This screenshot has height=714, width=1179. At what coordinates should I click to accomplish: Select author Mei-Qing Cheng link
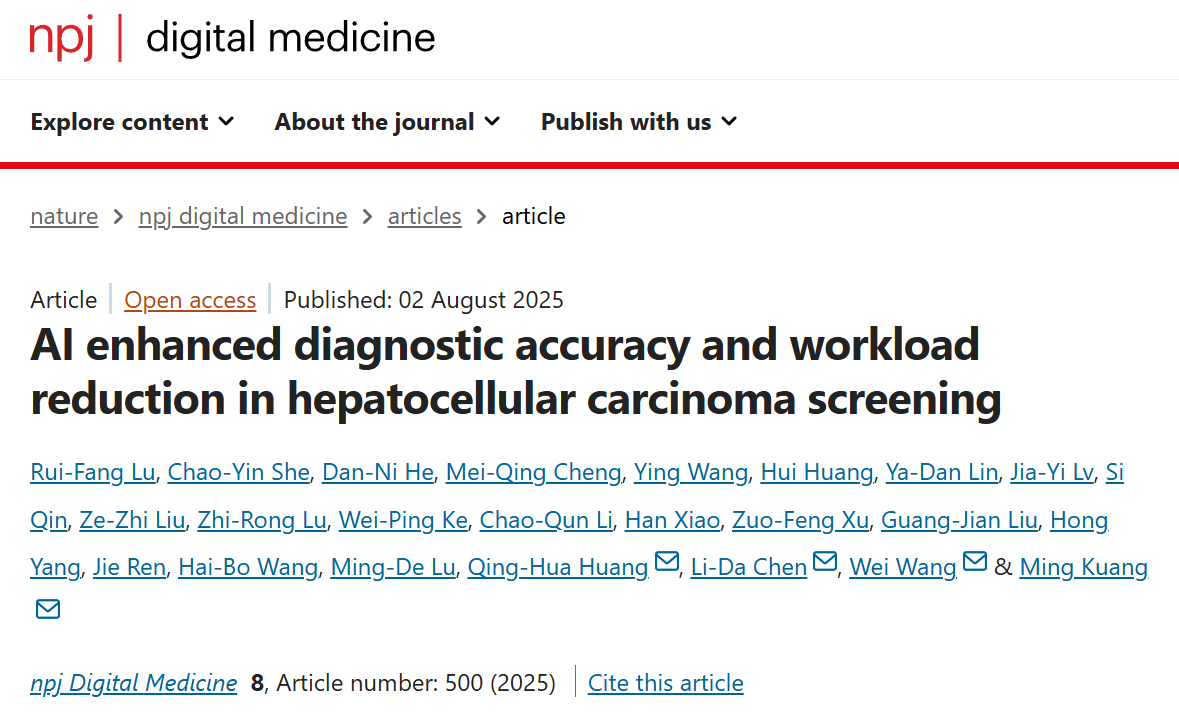pos(533,472)
